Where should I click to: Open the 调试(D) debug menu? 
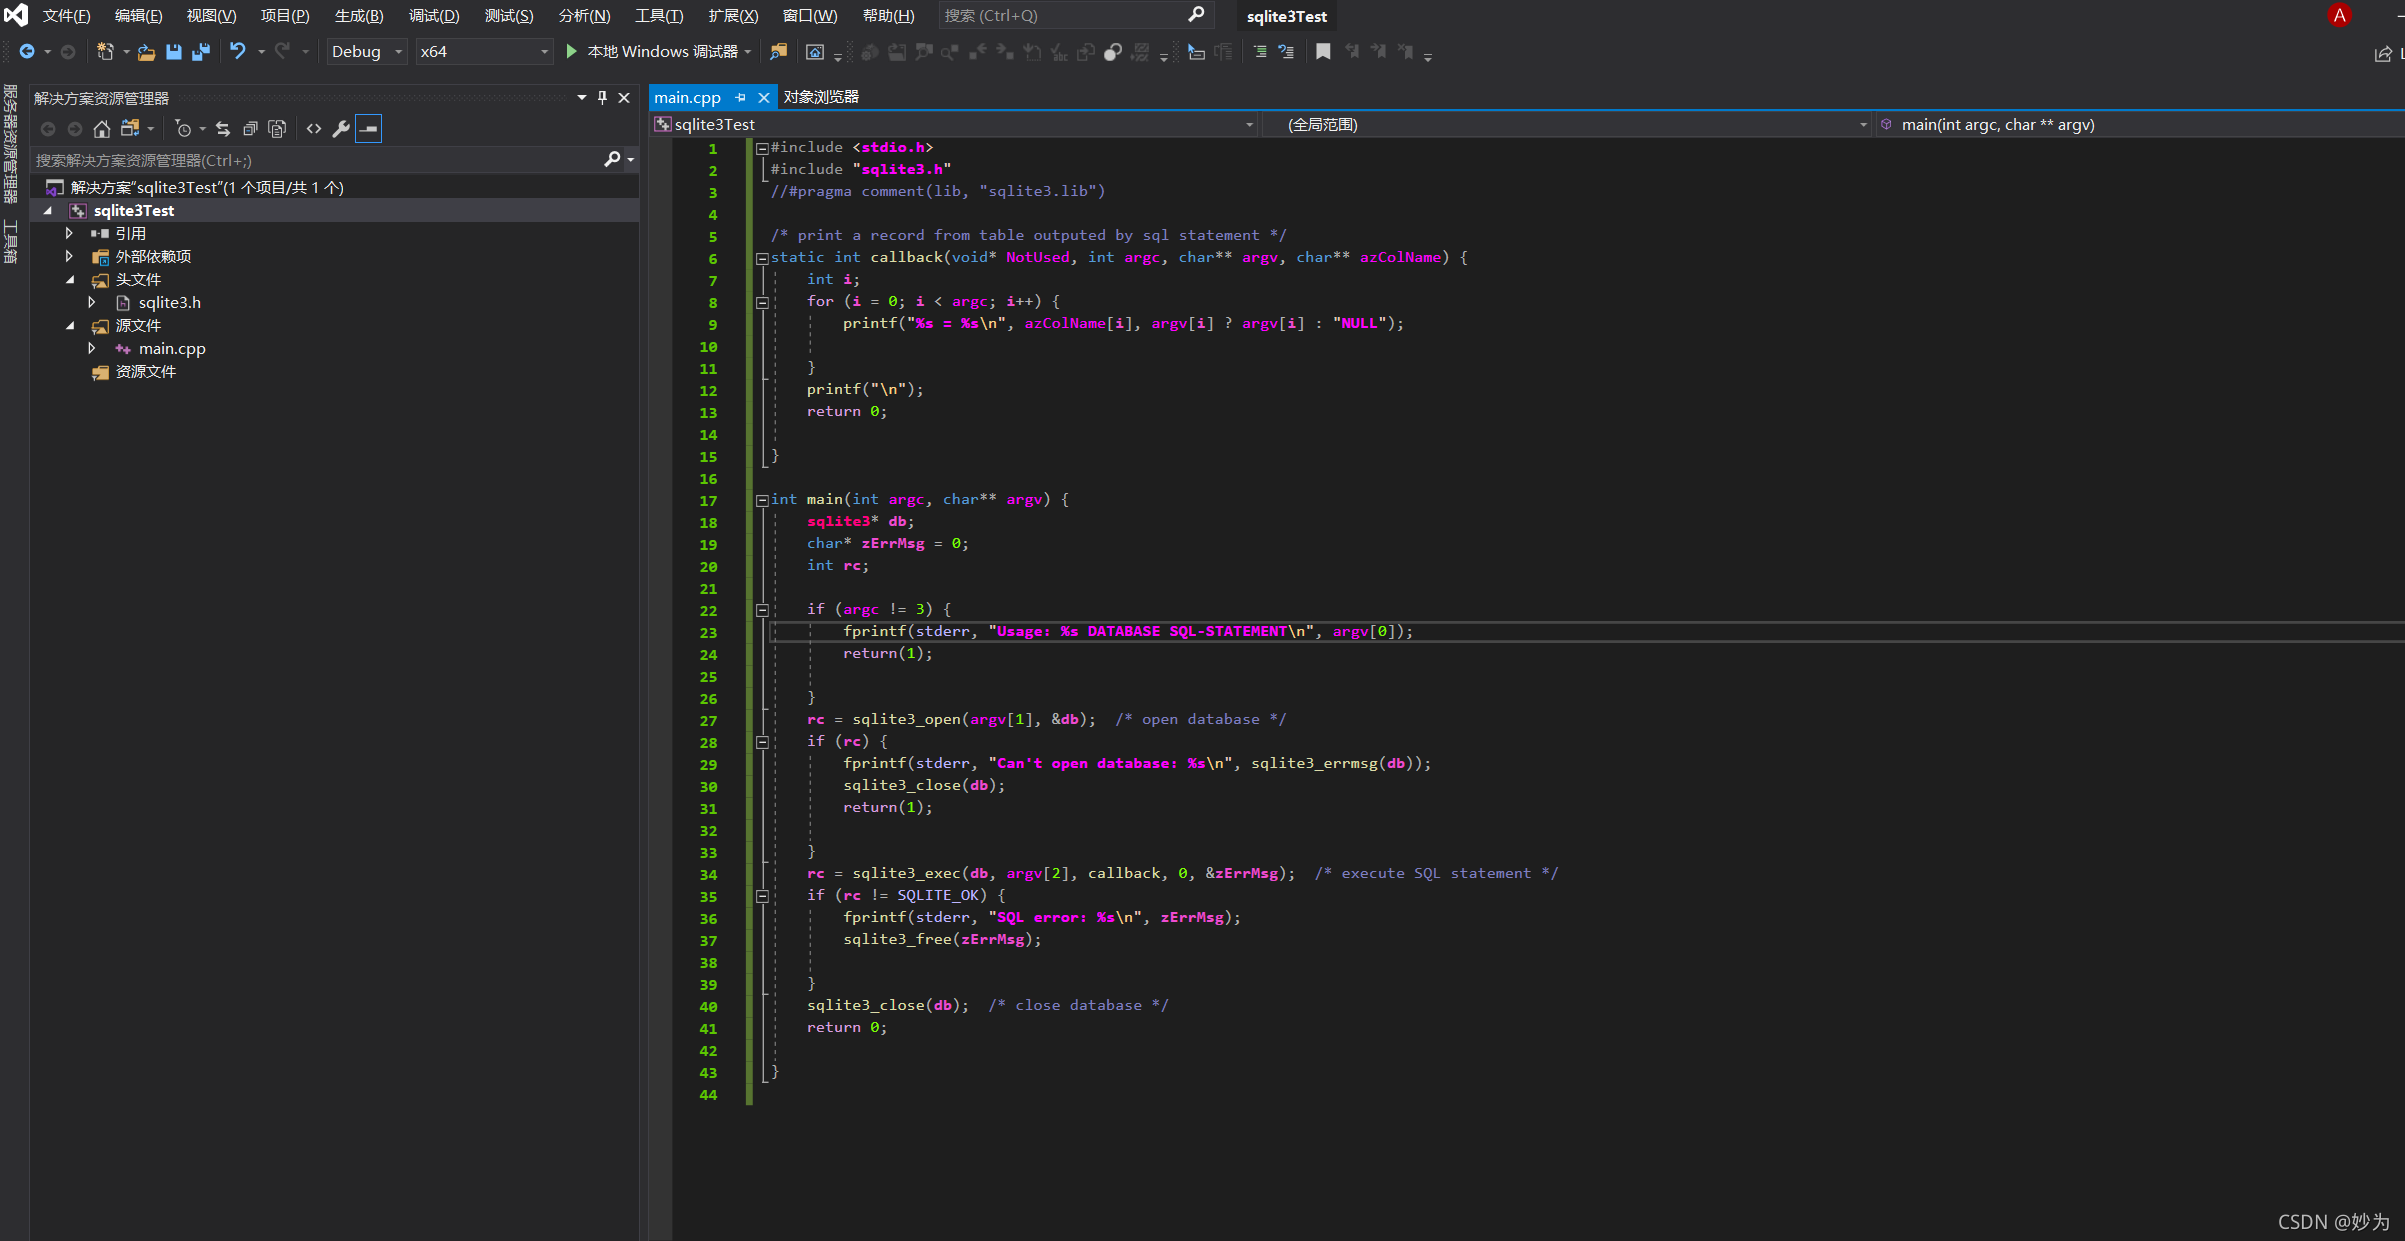[434, 16]
